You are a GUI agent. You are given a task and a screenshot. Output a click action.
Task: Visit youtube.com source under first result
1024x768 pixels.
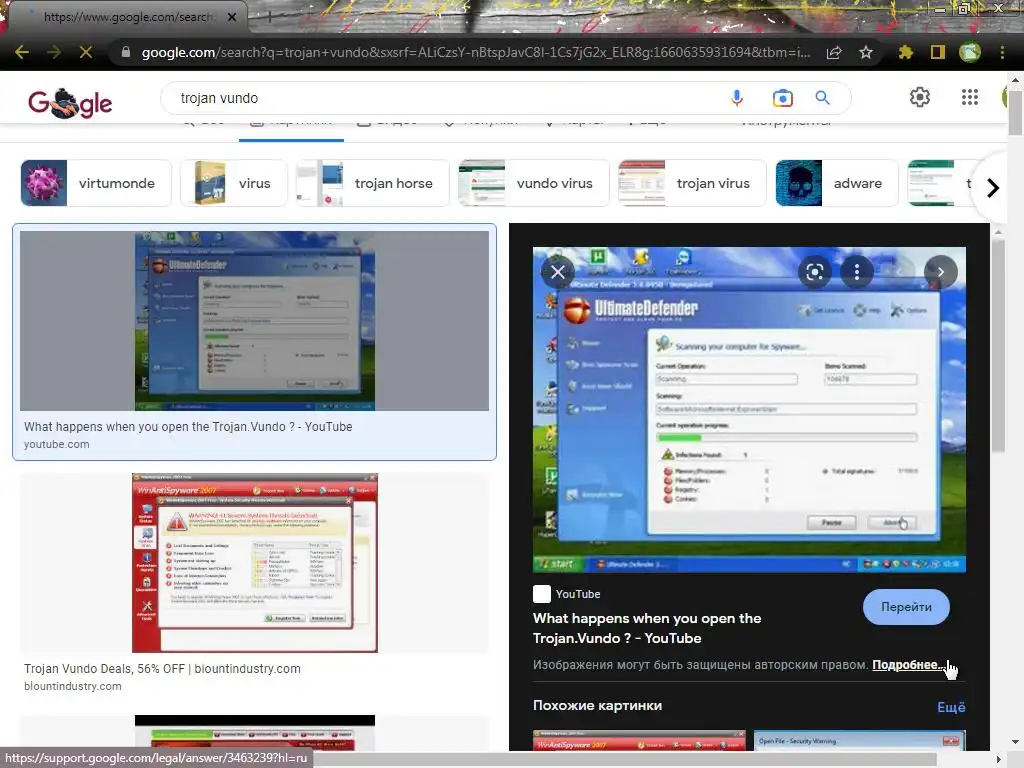(57, 444)
